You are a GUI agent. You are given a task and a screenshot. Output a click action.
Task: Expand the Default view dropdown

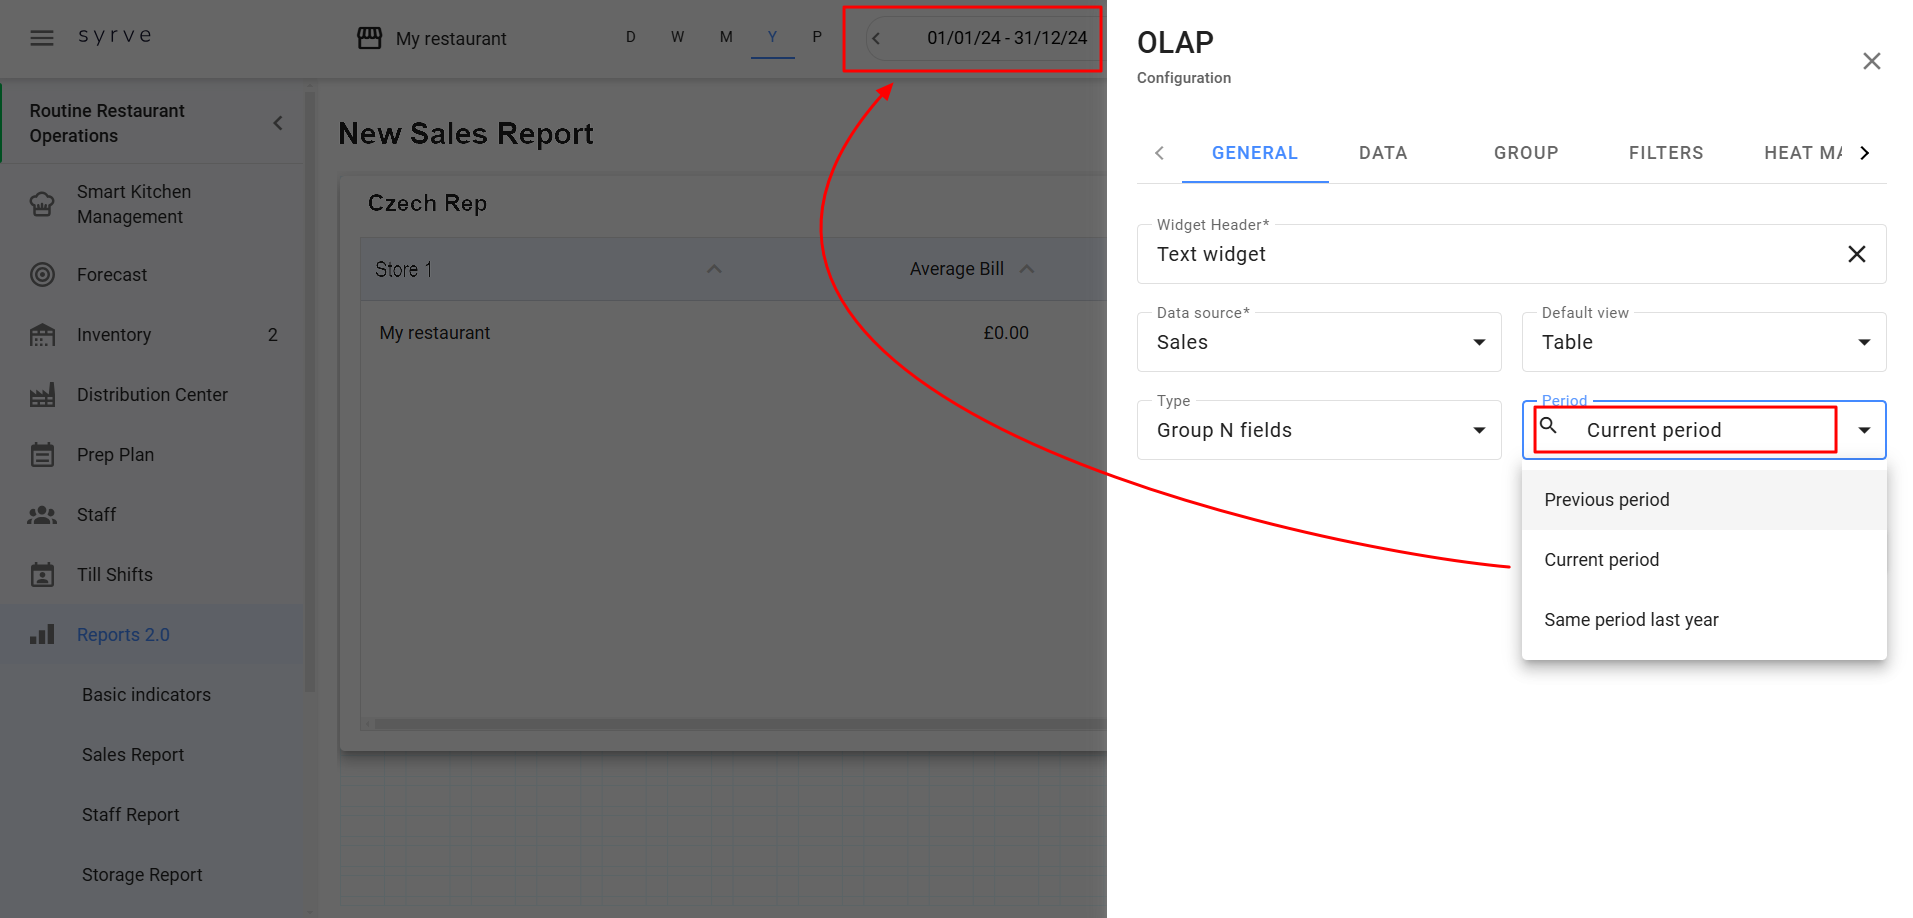coord(1703,342)
